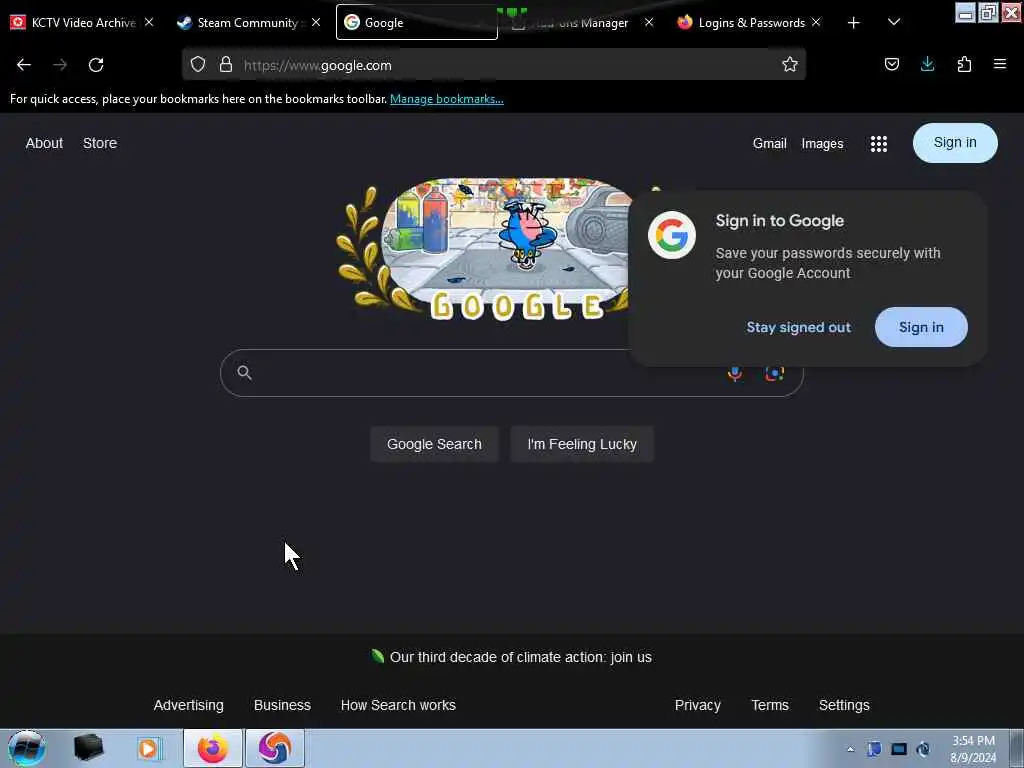This screenshot has height=768, width=1024.
Task: Open the Downloads arrow icon
Action: (x=927, y=65)
